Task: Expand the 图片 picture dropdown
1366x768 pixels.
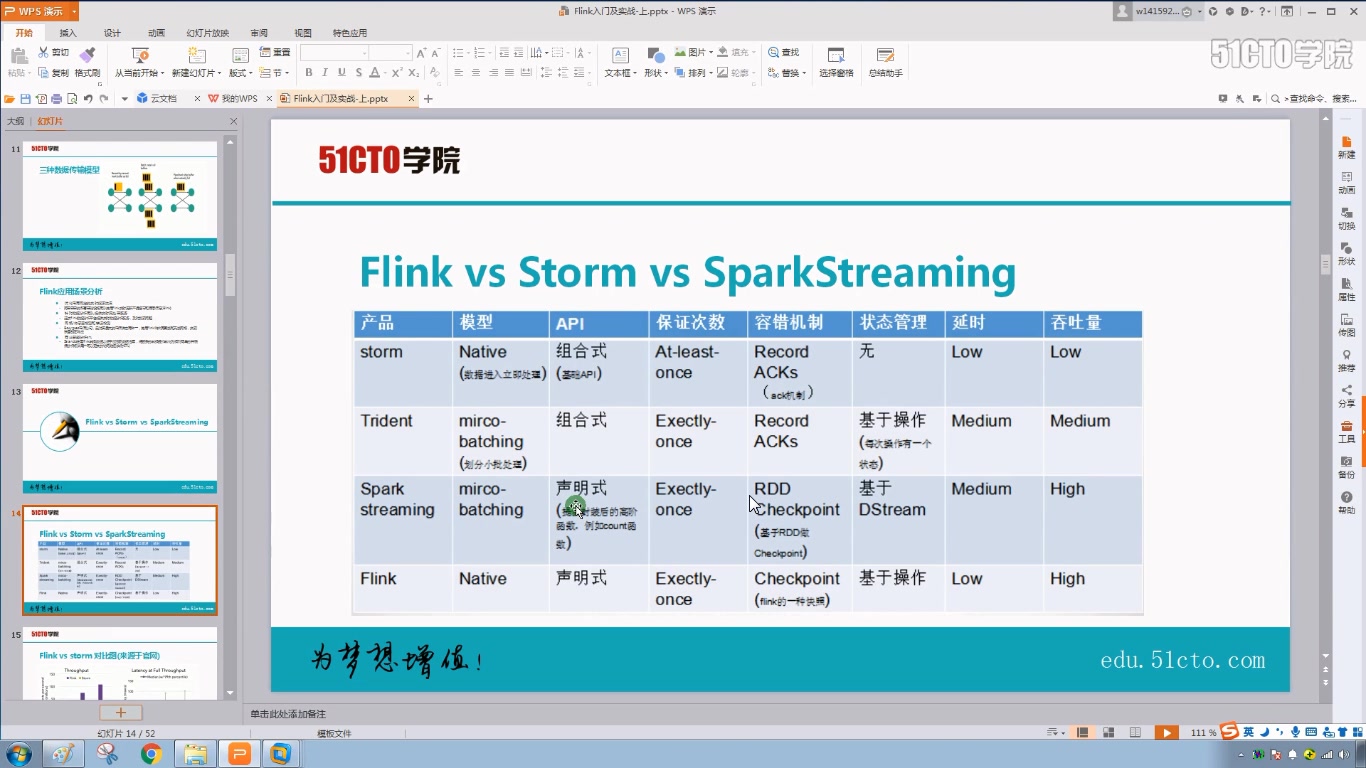Action: pyautogui.click(x=709, y=52)
